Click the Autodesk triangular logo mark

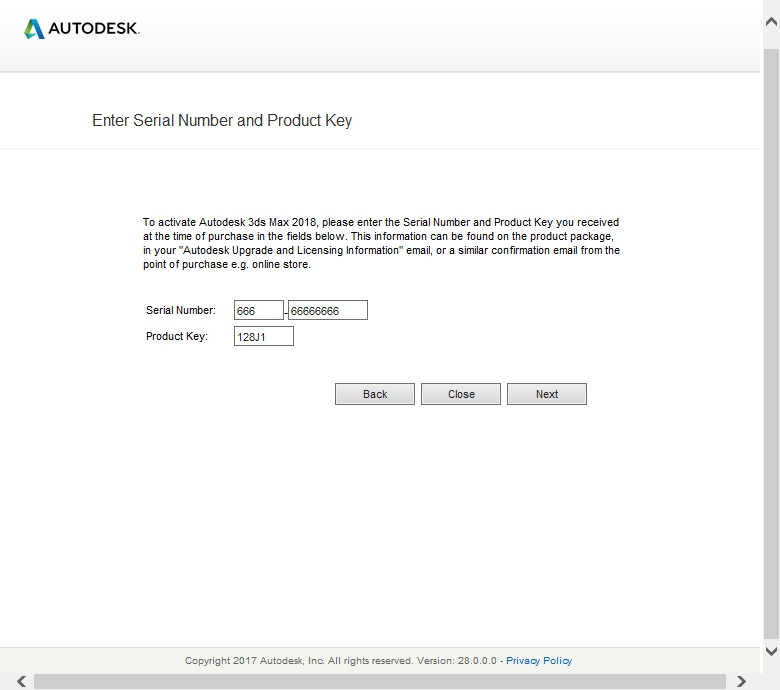(x=34, y=29)
